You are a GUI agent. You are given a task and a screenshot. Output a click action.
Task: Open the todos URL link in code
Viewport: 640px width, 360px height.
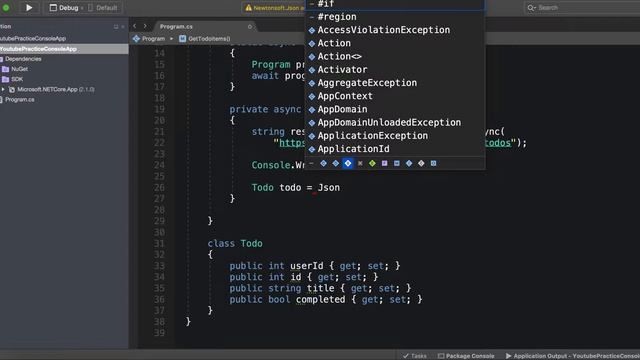pyautogui.click(x=498, y=143)
